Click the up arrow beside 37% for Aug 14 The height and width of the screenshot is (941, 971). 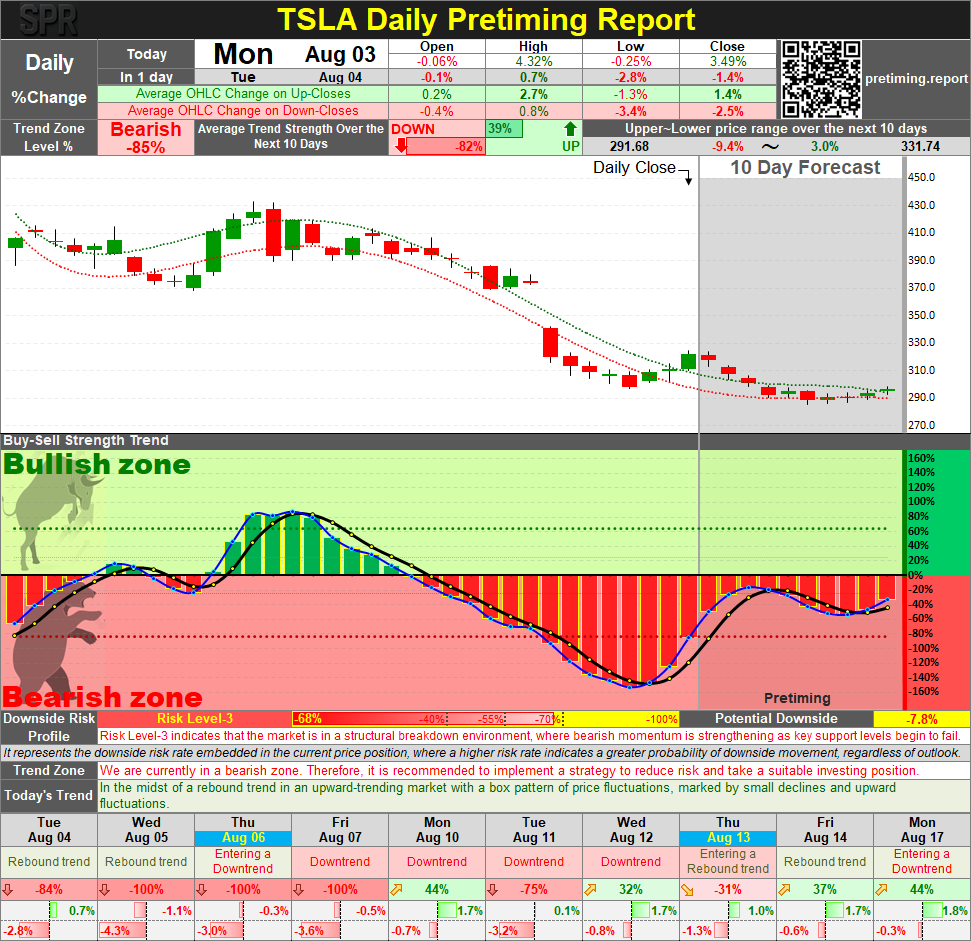click(x=784, y=890)
